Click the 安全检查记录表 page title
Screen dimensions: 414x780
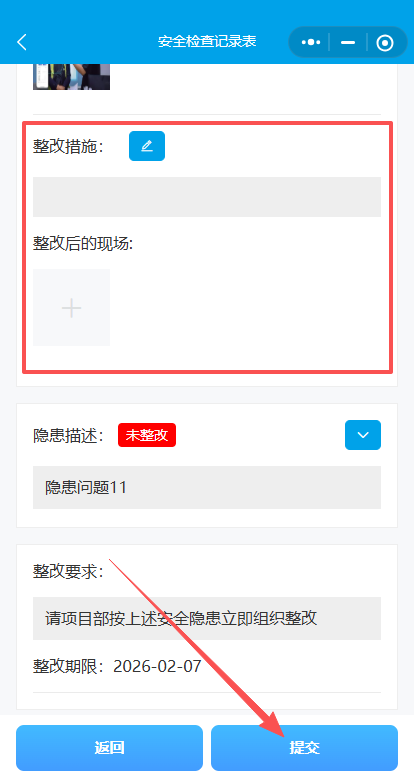coord(207,41)
